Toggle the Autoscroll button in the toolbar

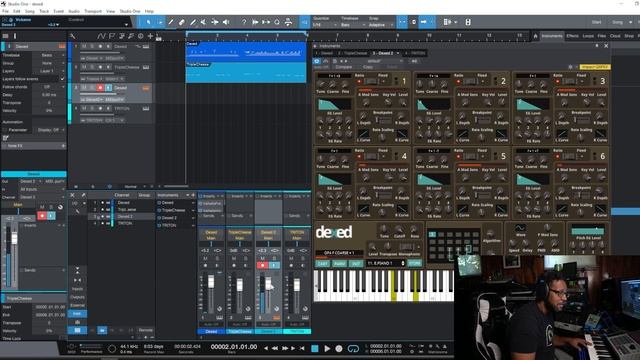424,22
